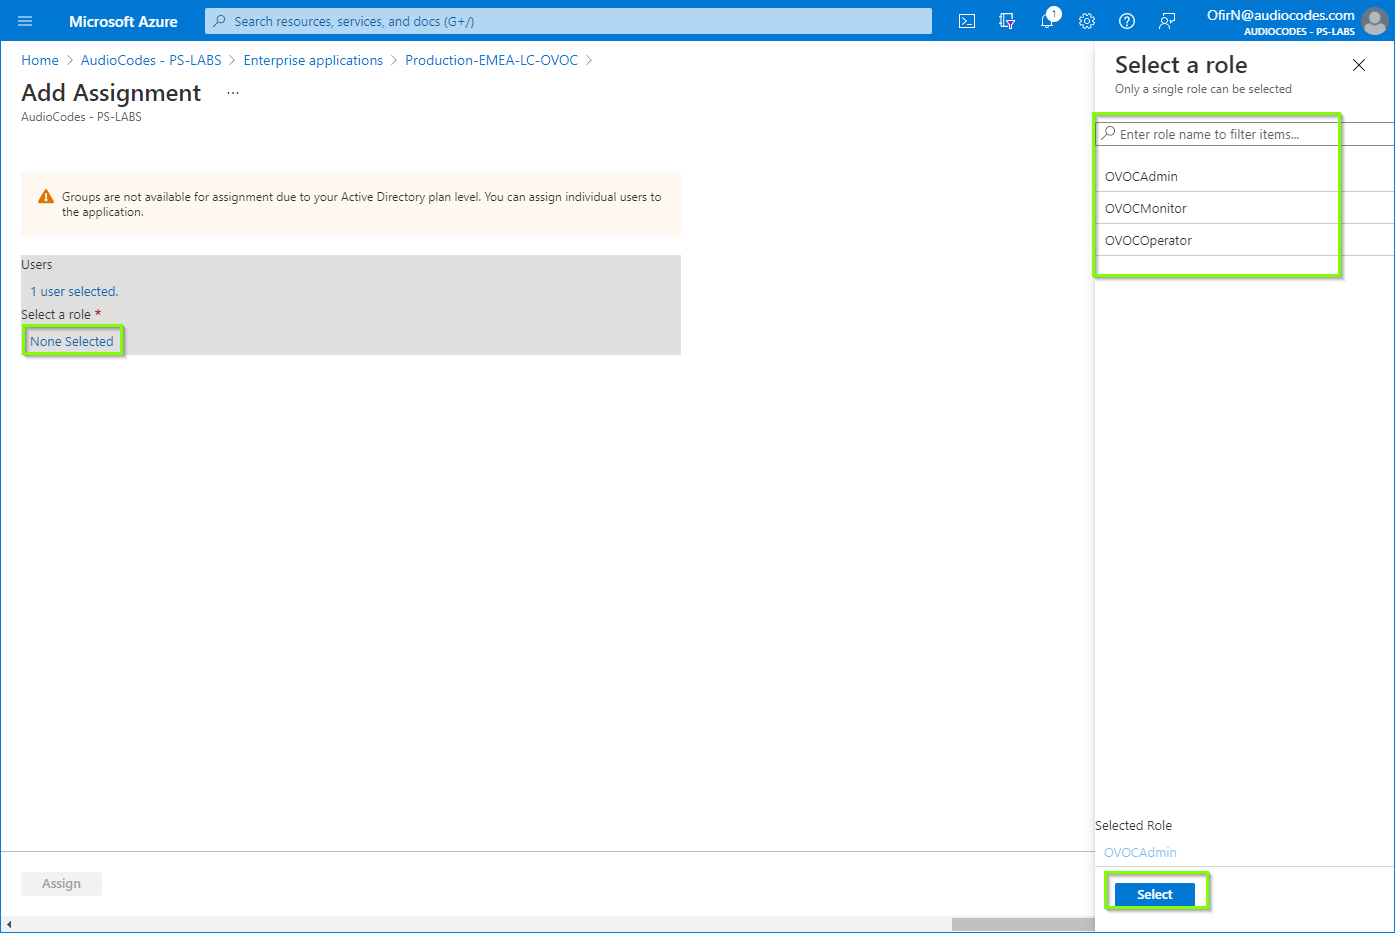This screenshot has width=1395, height=933.
Task: Focus the Enter role name filter field
Action: 1244,134
